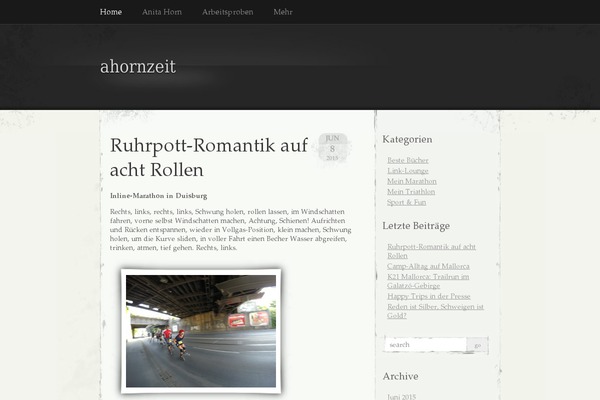Focus the search input field
The height and width of the screenshot is (400, 600).
coord(426,344)
